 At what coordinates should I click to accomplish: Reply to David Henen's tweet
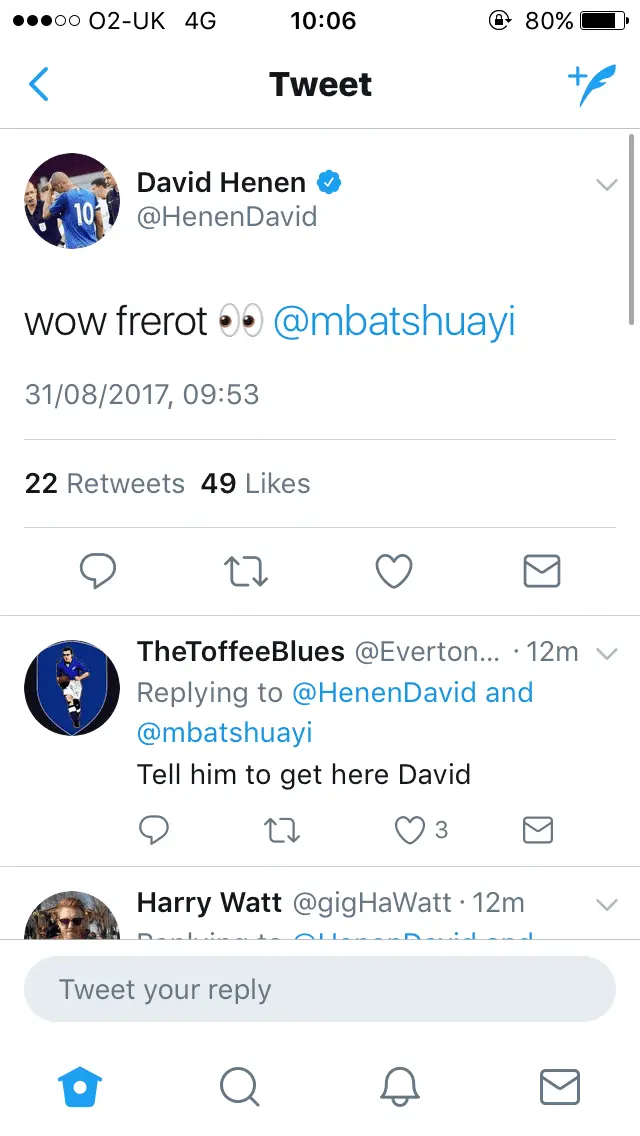pyautogui.click(x=97, y=571)
